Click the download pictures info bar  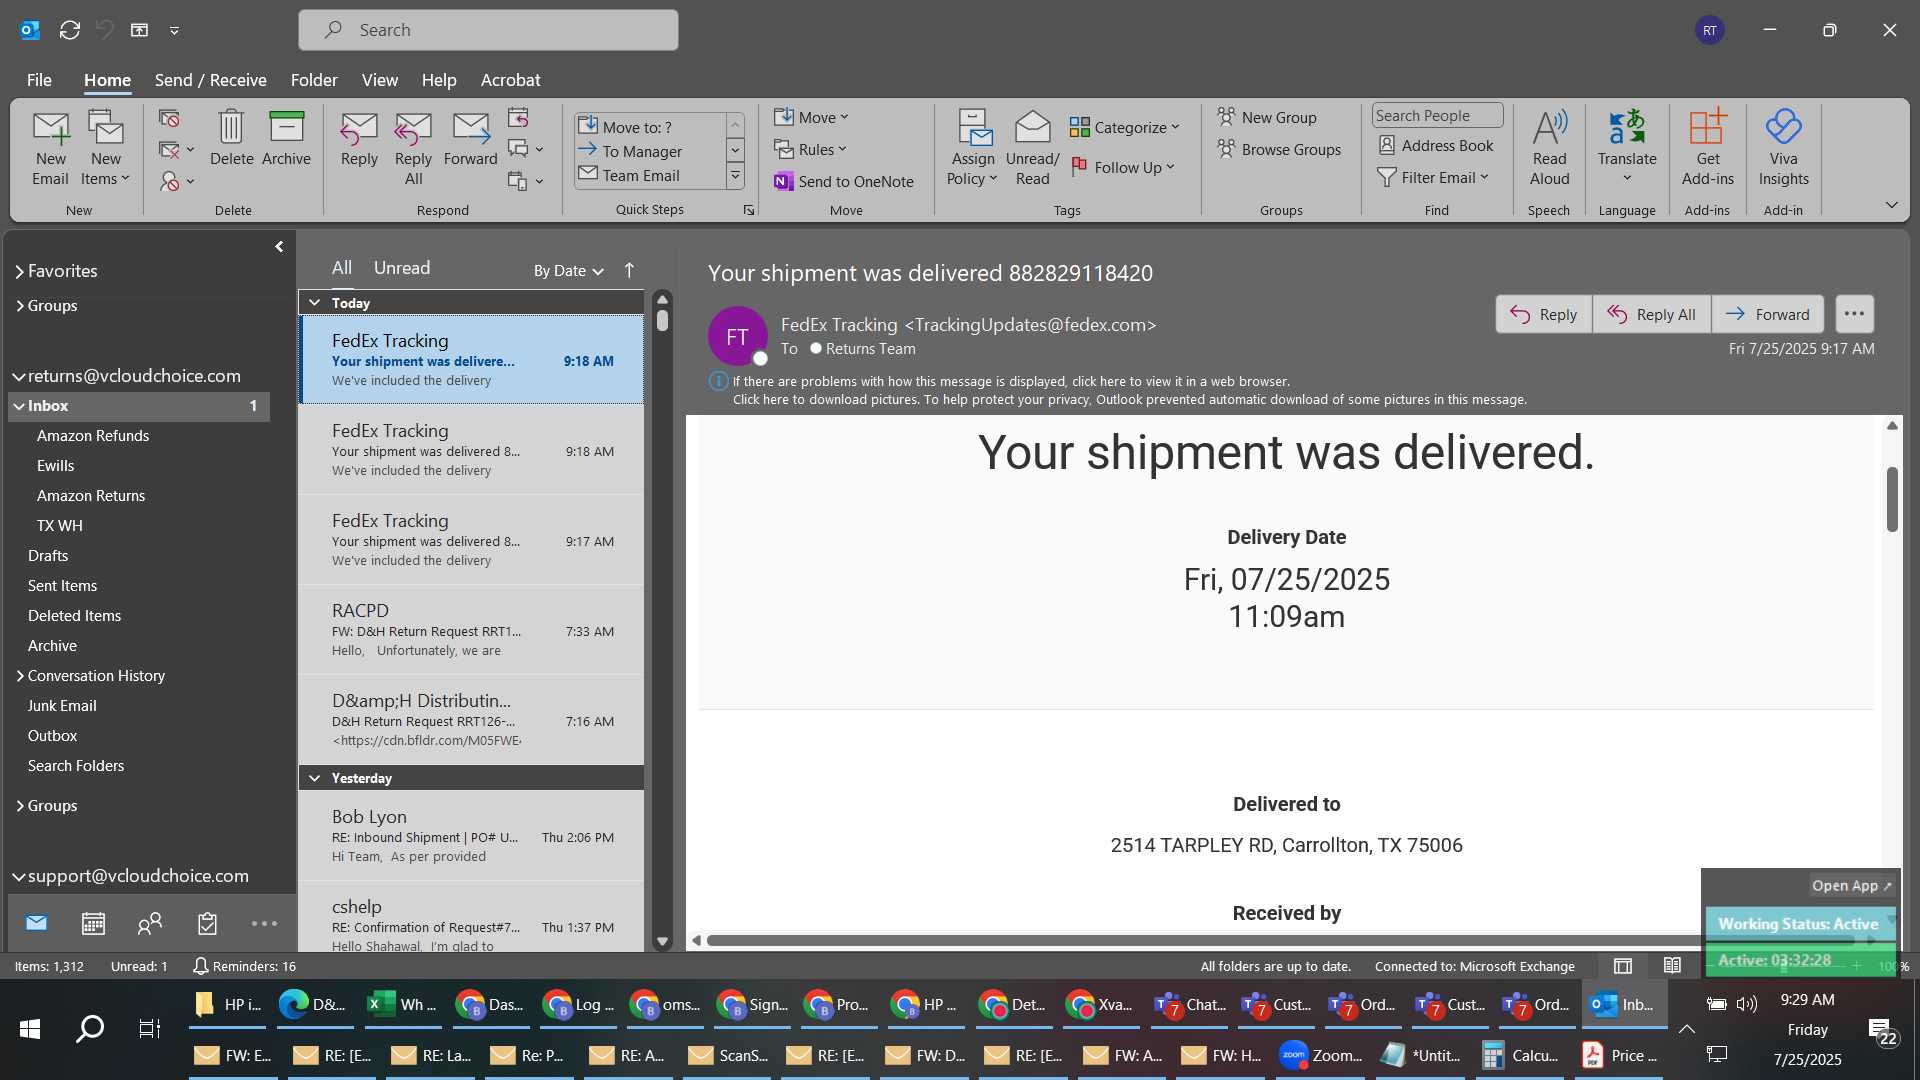1129,399
